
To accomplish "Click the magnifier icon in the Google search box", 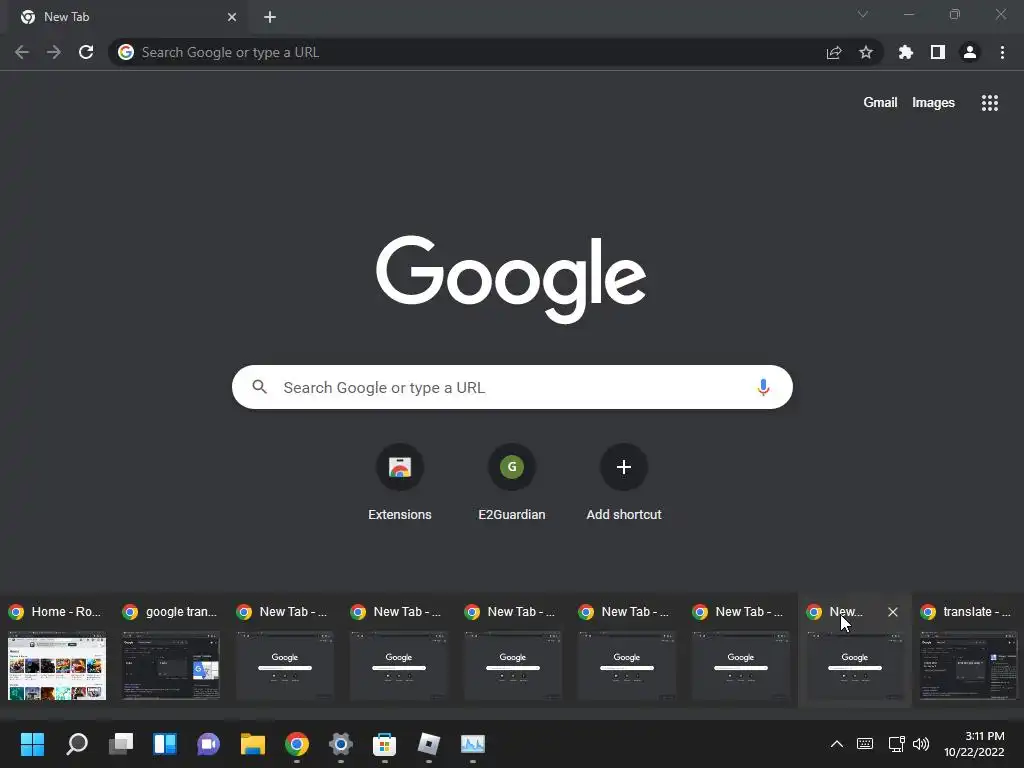I will (259, 387).
